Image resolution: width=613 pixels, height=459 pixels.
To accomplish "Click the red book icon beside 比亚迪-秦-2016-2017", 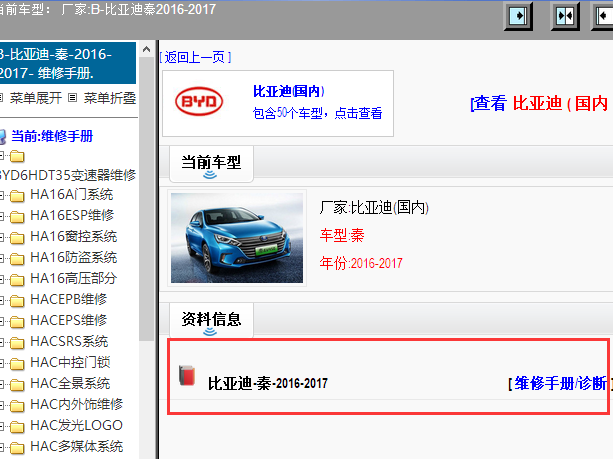I will (187, 376).
